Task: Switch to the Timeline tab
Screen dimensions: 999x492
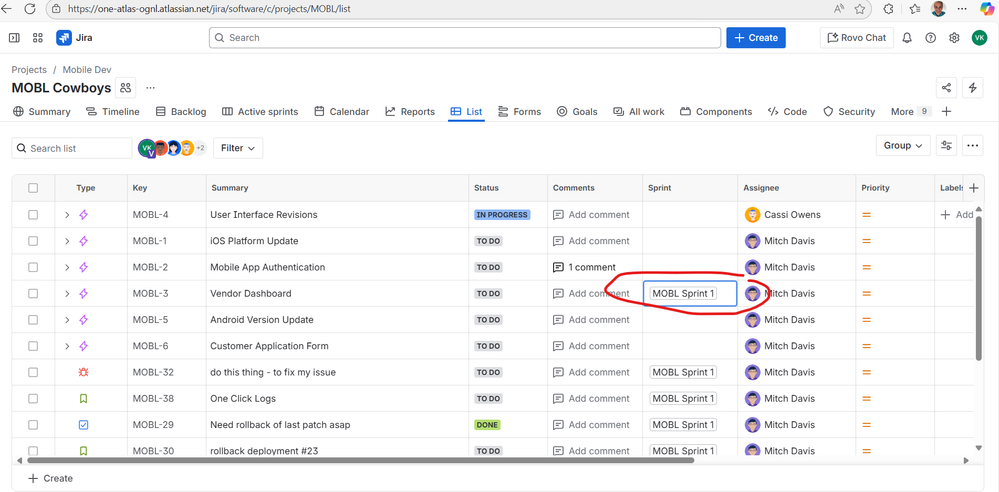Action: pyautogui.click(x=113, y=112)
